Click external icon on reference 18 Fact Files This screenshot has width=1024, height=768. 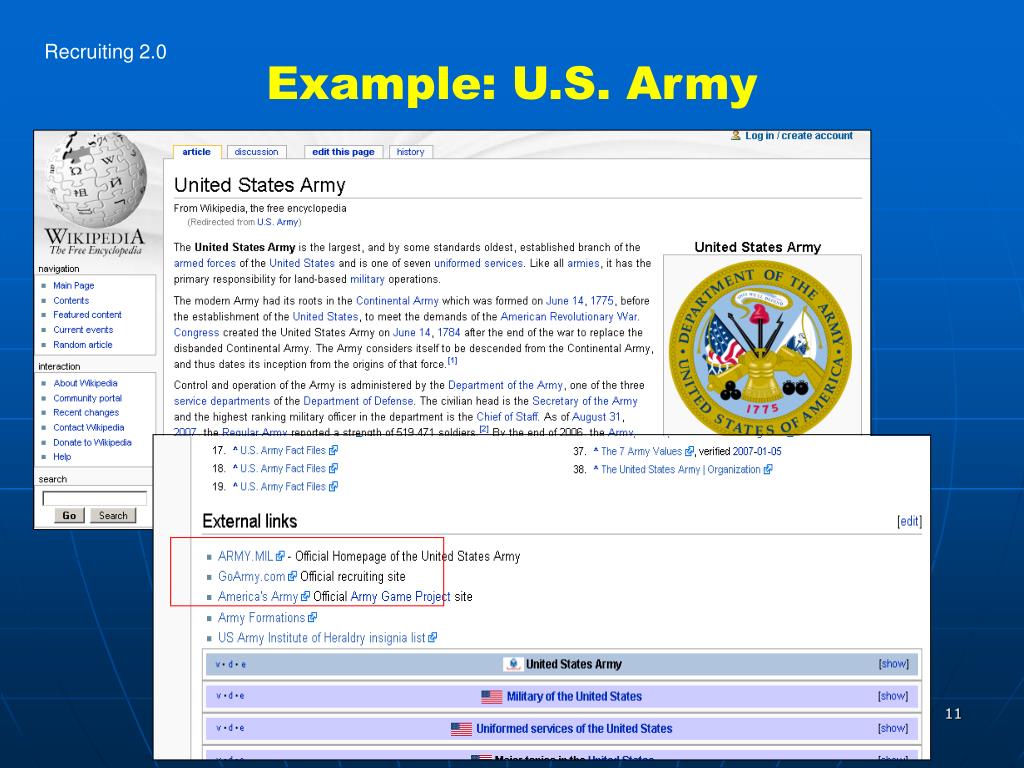coord(333,468)
